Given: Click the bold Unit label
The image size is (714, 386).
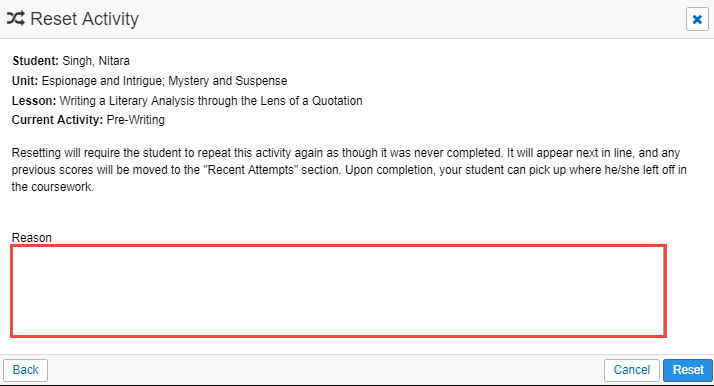Looking at the screenshot, I should (25, 81).
